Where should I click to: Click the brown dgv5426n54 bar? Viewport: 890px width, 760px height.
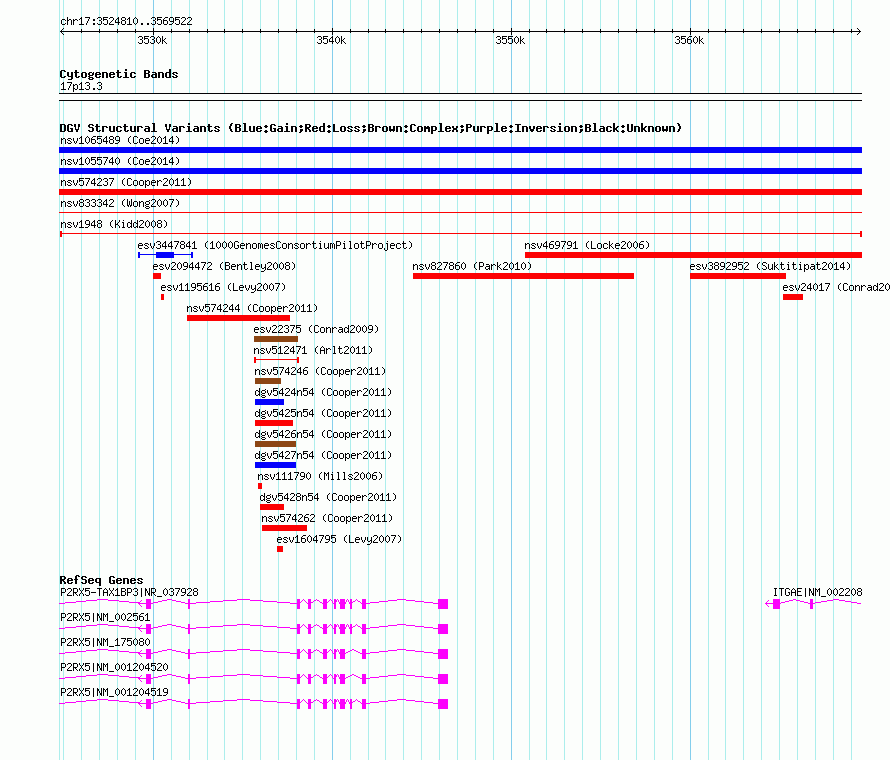coord(275,444)
